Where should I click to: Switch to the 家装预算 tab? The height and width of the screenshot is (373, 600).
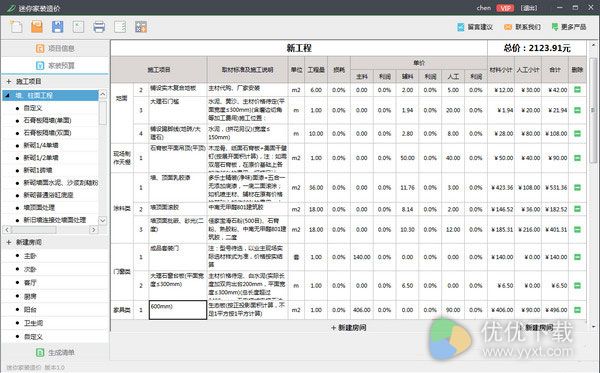tap(55, 65)
